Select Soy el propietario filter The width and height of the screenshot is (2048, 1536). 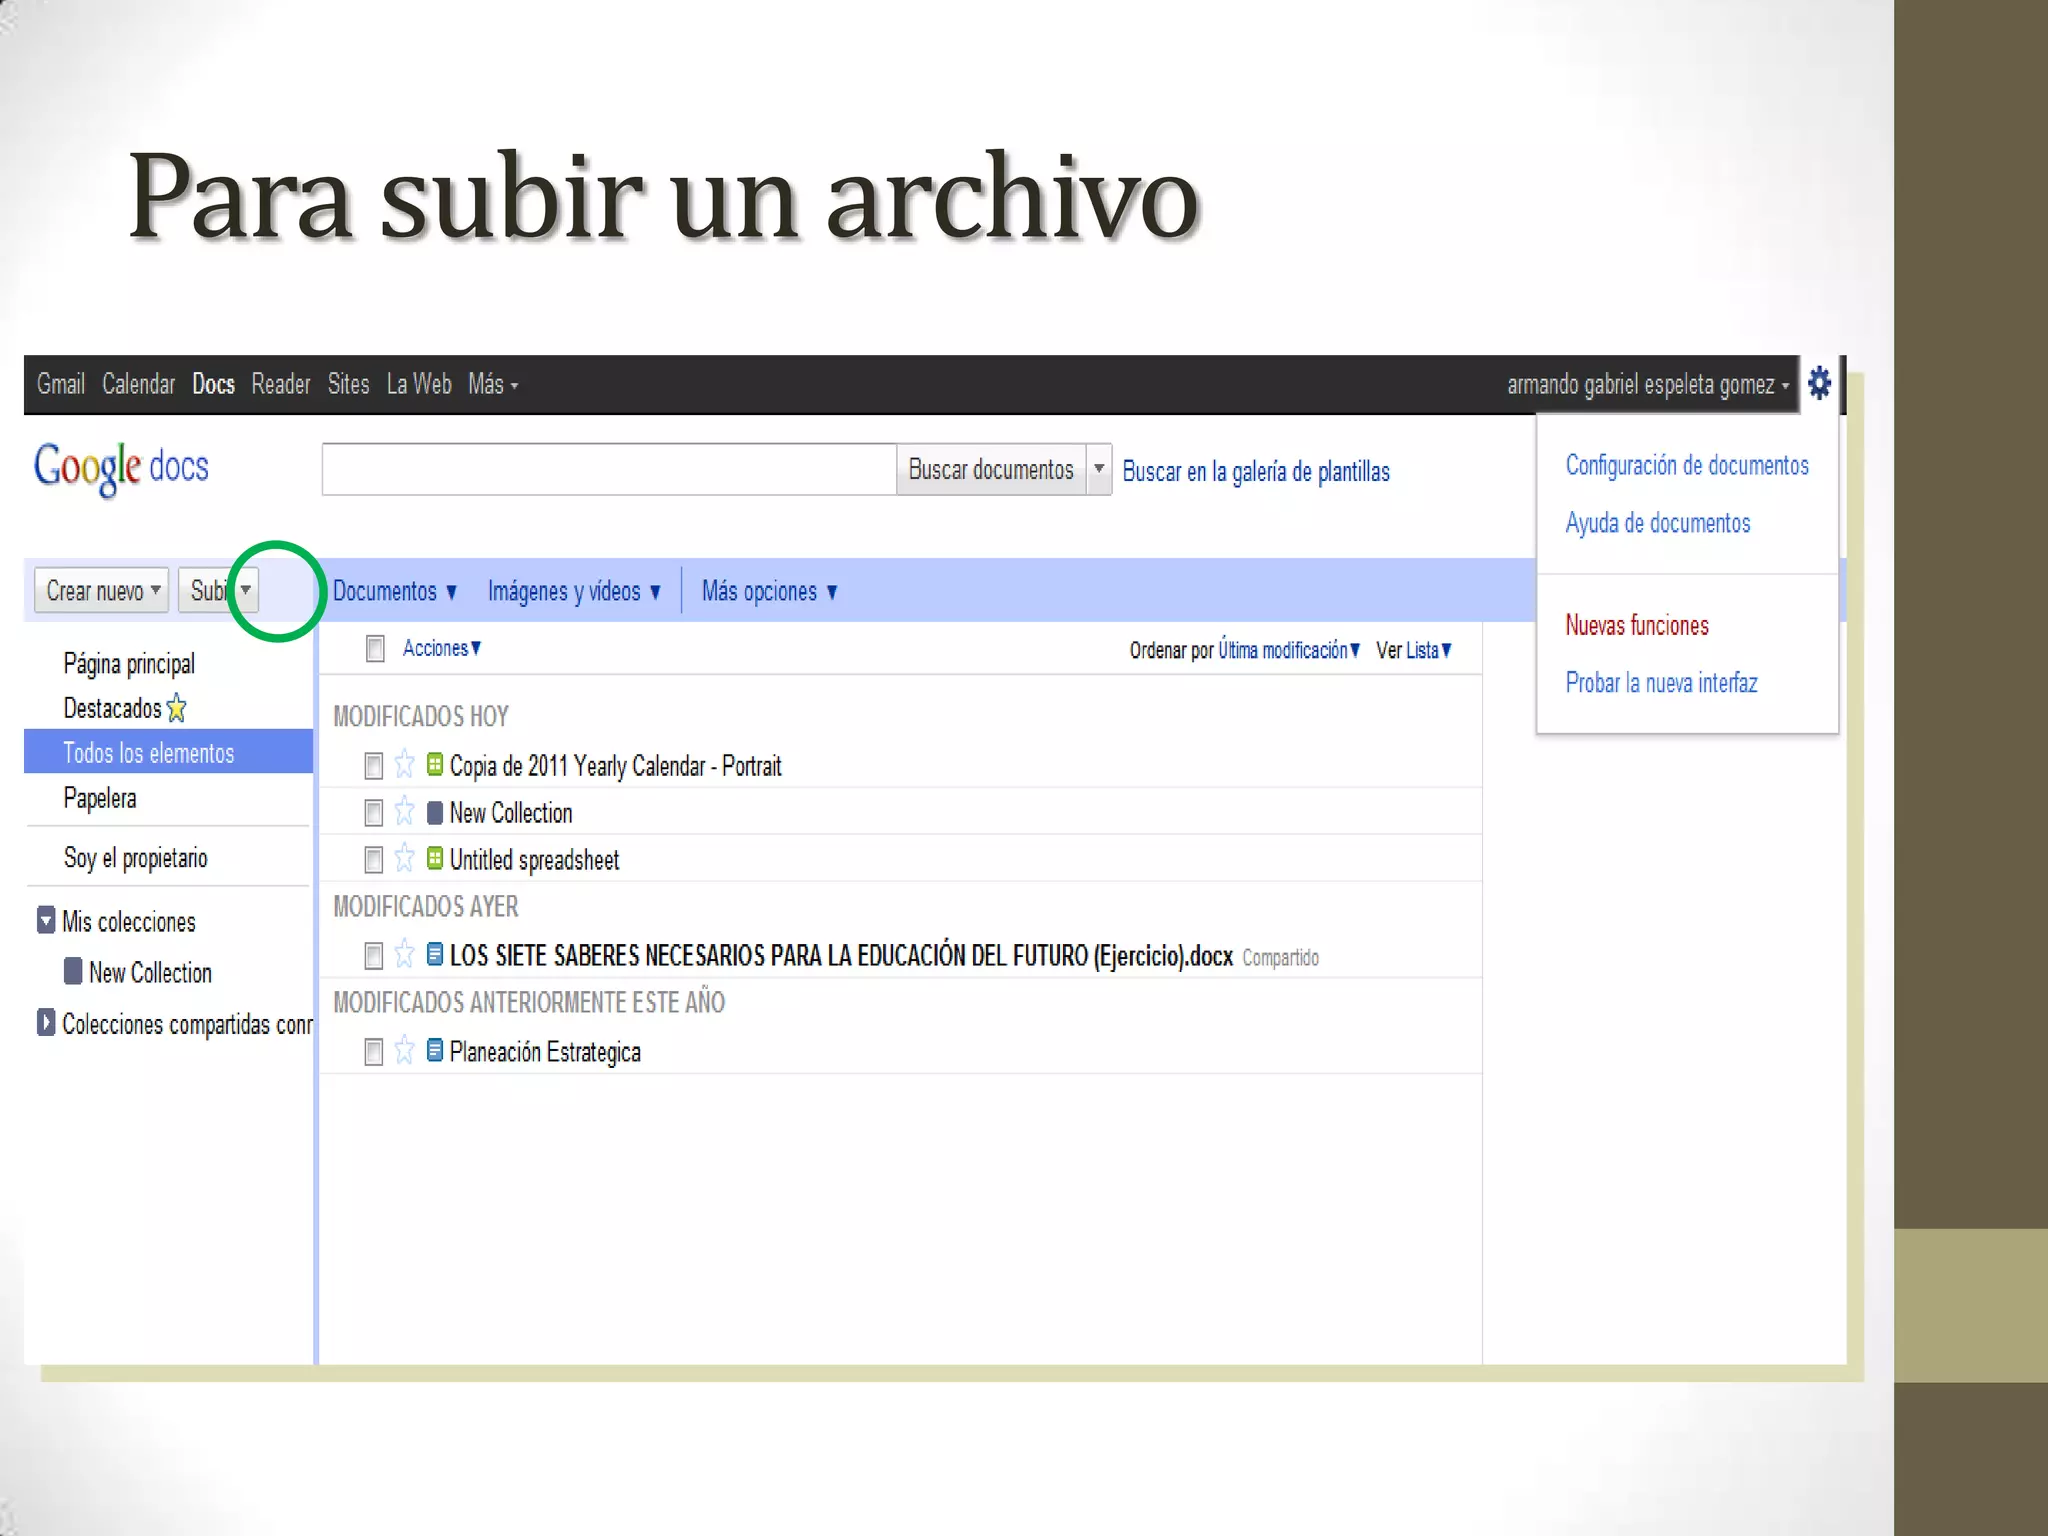click(135, 858)
